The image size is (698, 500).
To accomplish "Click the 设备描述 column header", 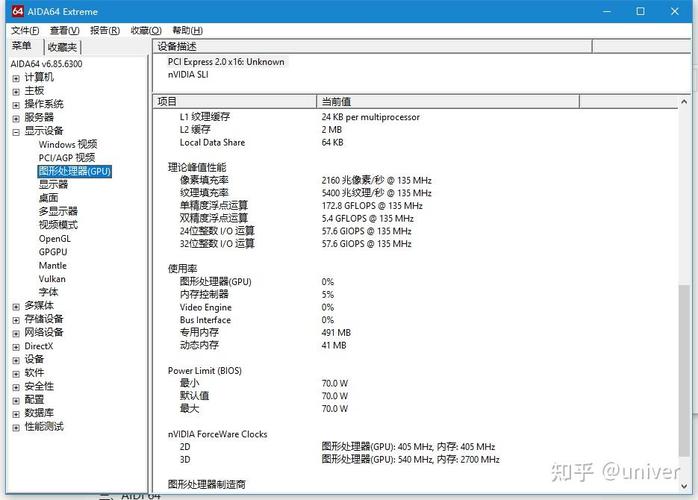I will [373, 46].
